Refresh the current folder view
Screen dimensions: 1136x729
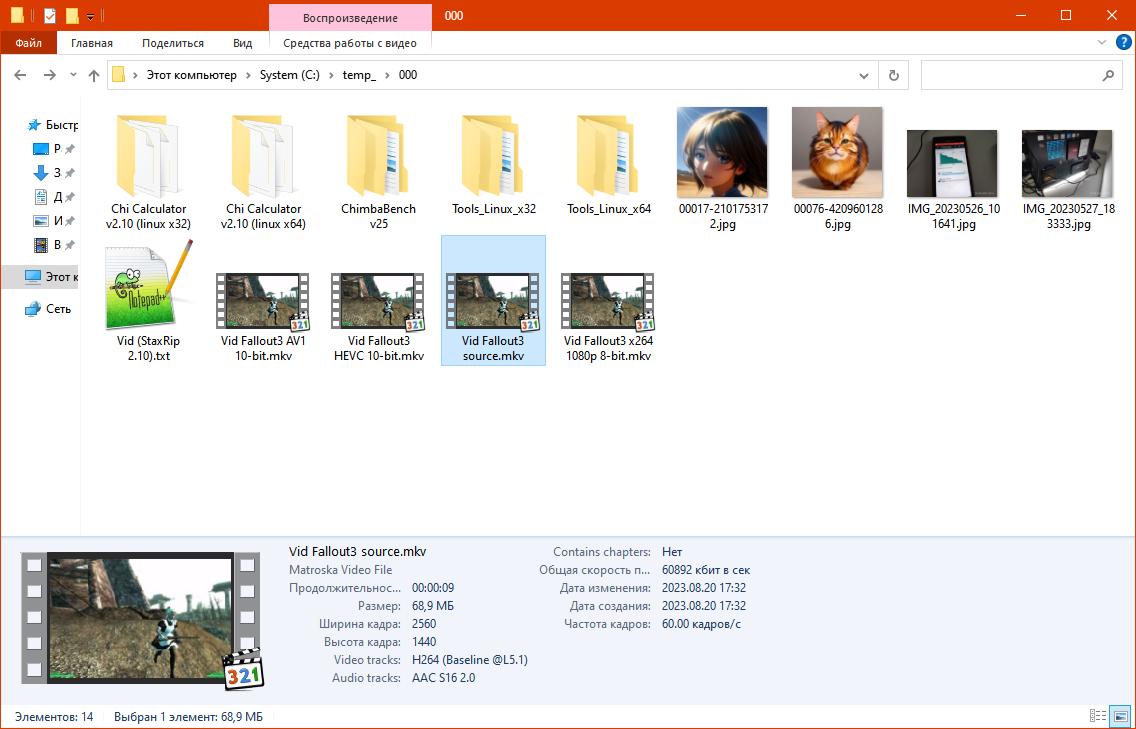pyautogui.click(x=894, y=75)
